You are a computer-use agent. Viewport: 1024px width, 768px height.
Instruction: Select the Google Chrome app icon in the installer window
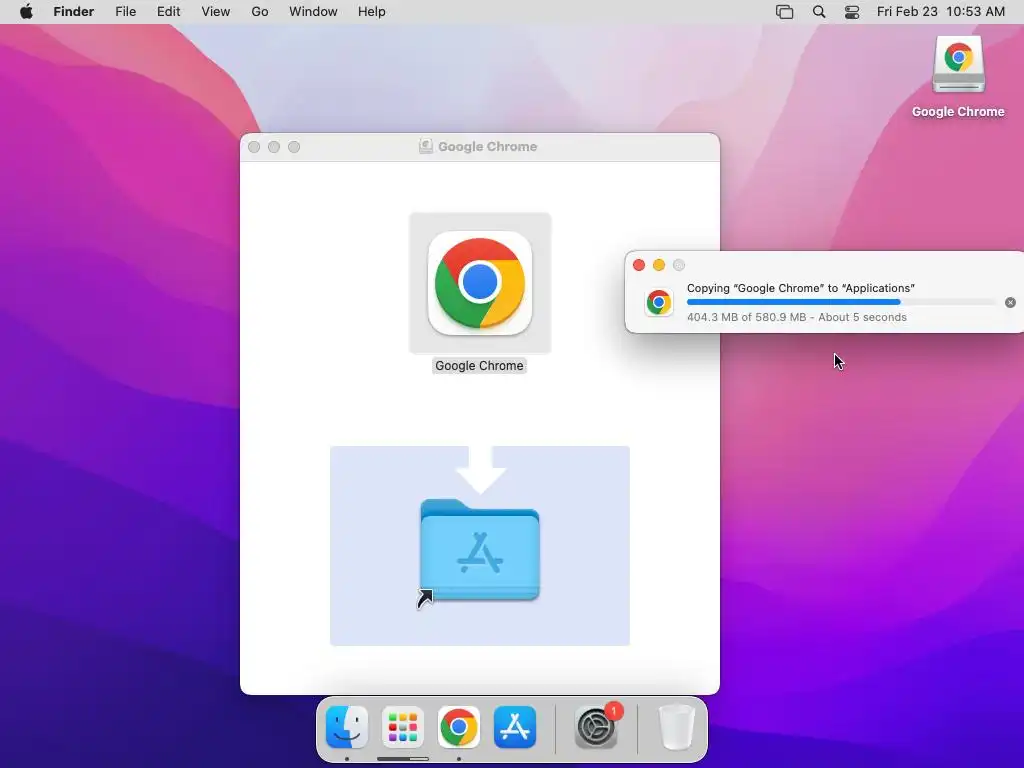[480, 283]
